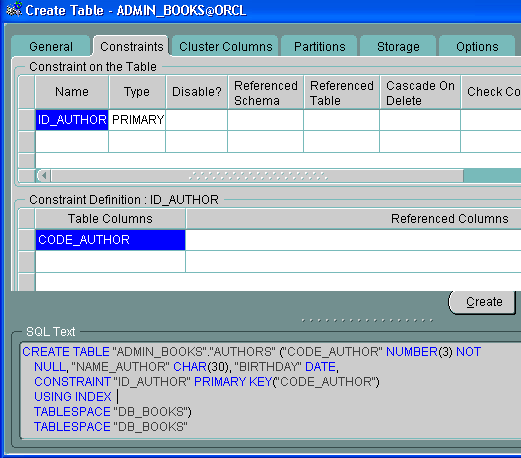
Task: Go to the Partitions tab
Action: tap(319, 46)
